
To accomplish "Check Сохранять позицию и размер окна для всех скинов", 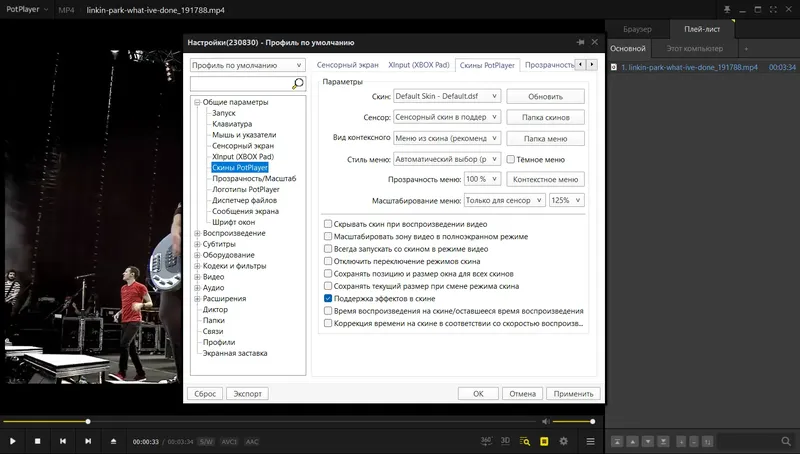I will point(328,273).
